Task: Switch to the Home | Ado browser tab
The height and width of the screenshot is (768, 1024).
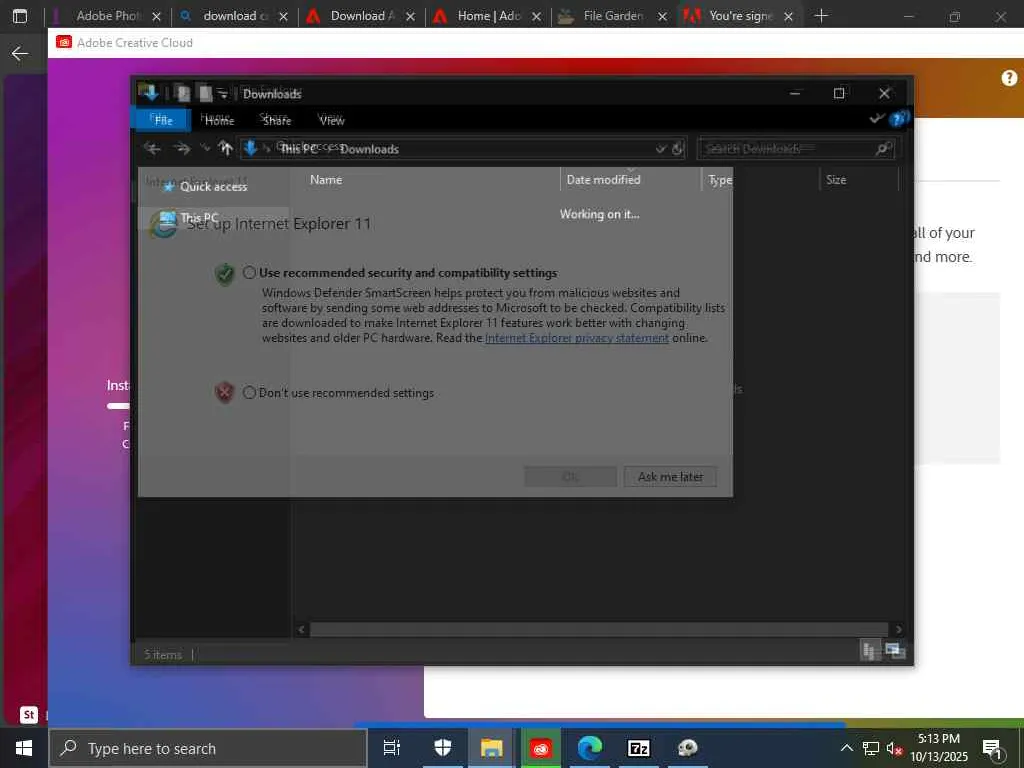Action: click(488, 16)
